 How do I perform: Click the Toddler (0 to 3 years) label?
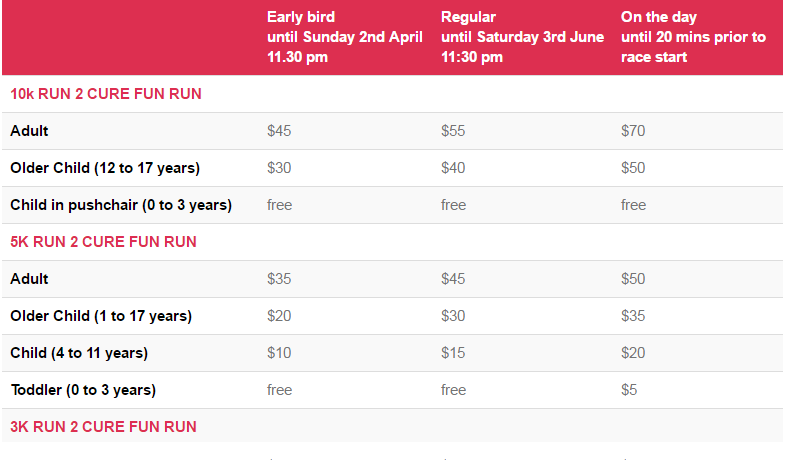click(x=83, y=390)
